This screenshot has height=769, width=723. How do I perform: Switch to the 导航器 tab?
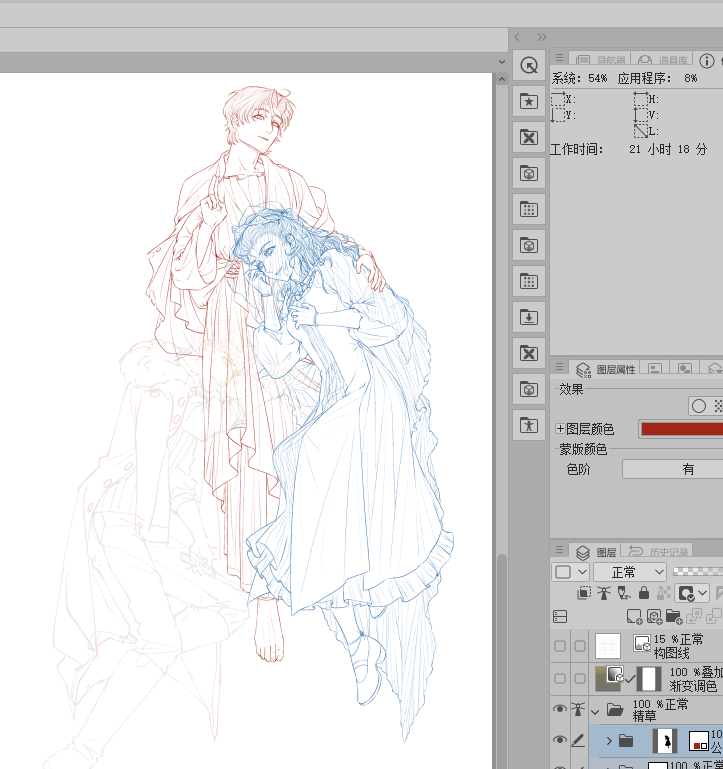pyautogui.click(x=598, y=61)
